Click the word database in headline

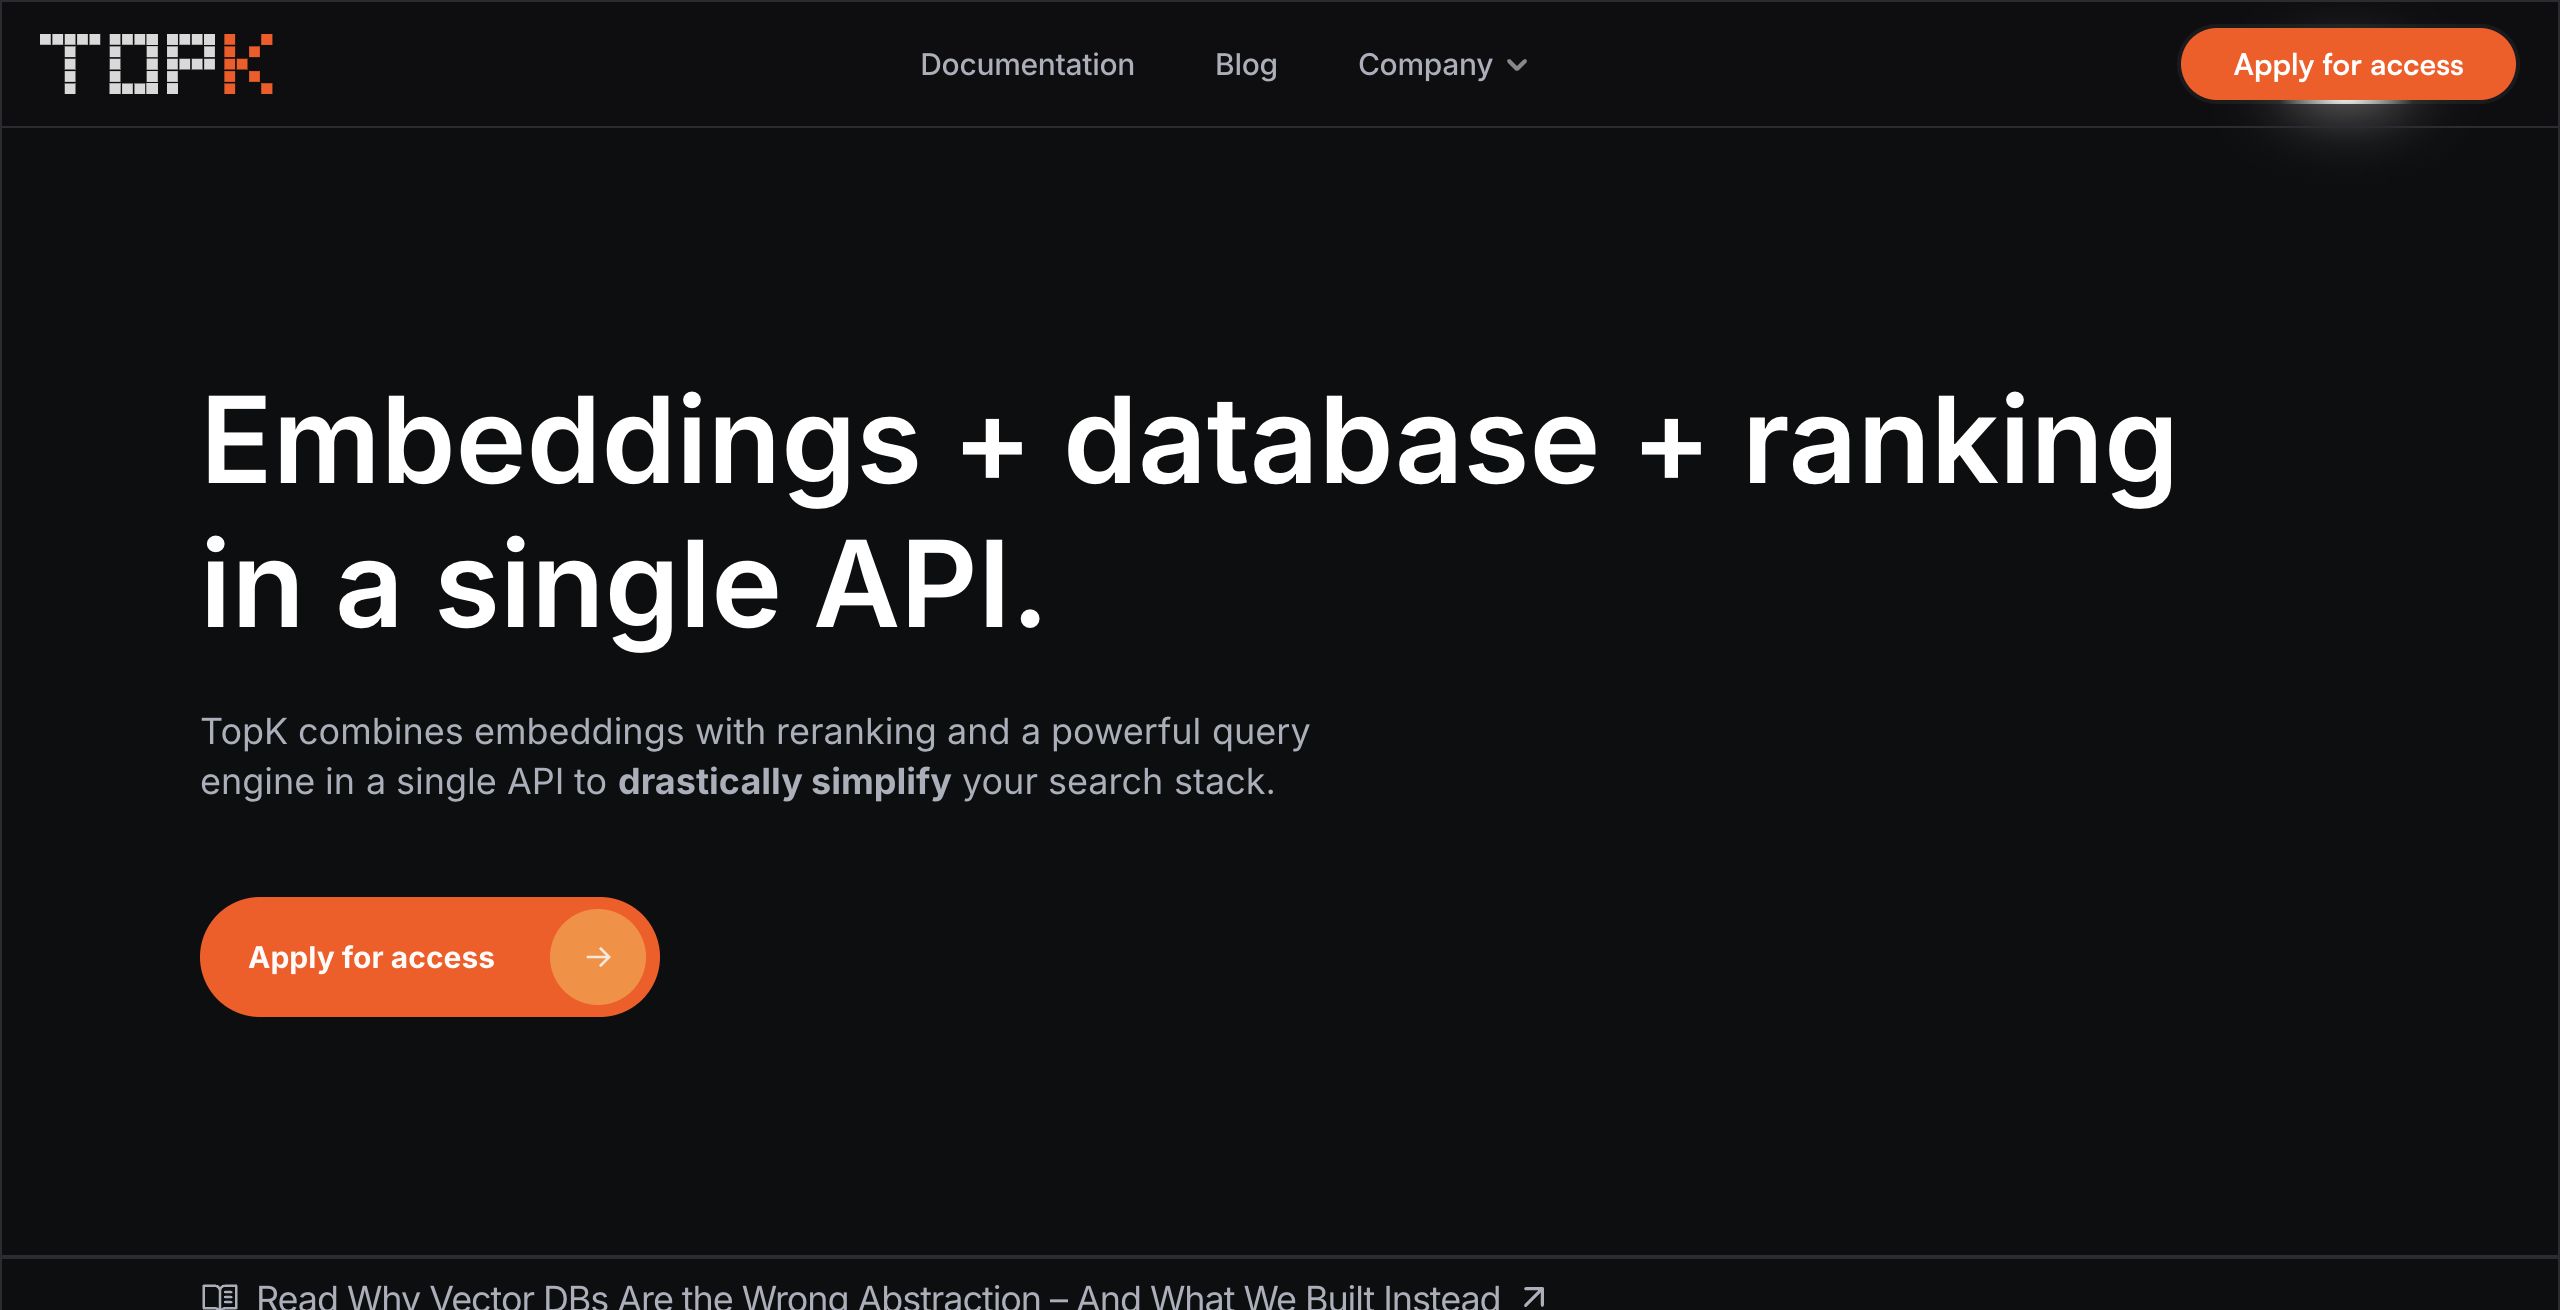pyautogui.click(x=1331, y=442)
